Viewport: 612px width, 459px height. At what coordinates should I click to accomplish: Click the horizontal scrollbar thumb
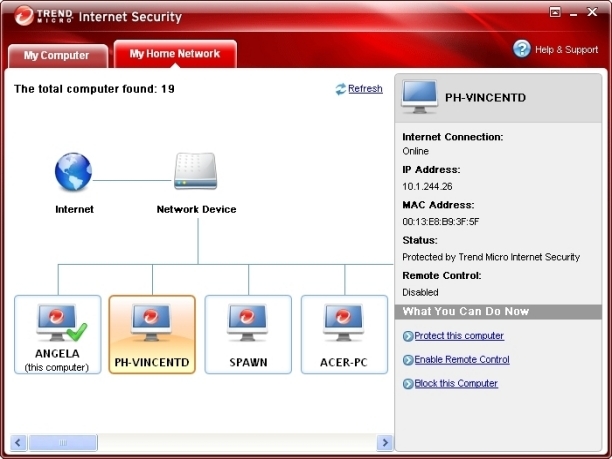pyautogui.click(x=63, y=443)
